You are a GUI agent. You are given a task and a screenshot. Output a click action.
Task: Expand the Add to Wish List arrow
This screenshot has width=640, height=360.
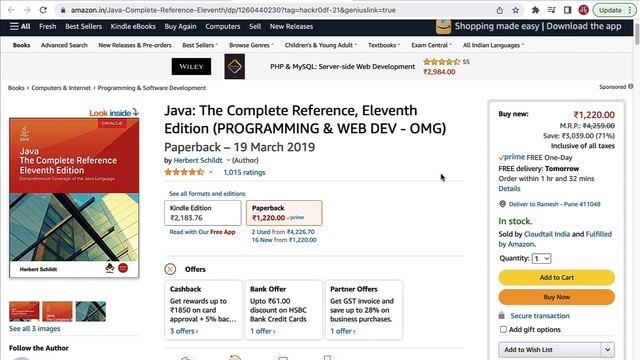tap(607, 350)
